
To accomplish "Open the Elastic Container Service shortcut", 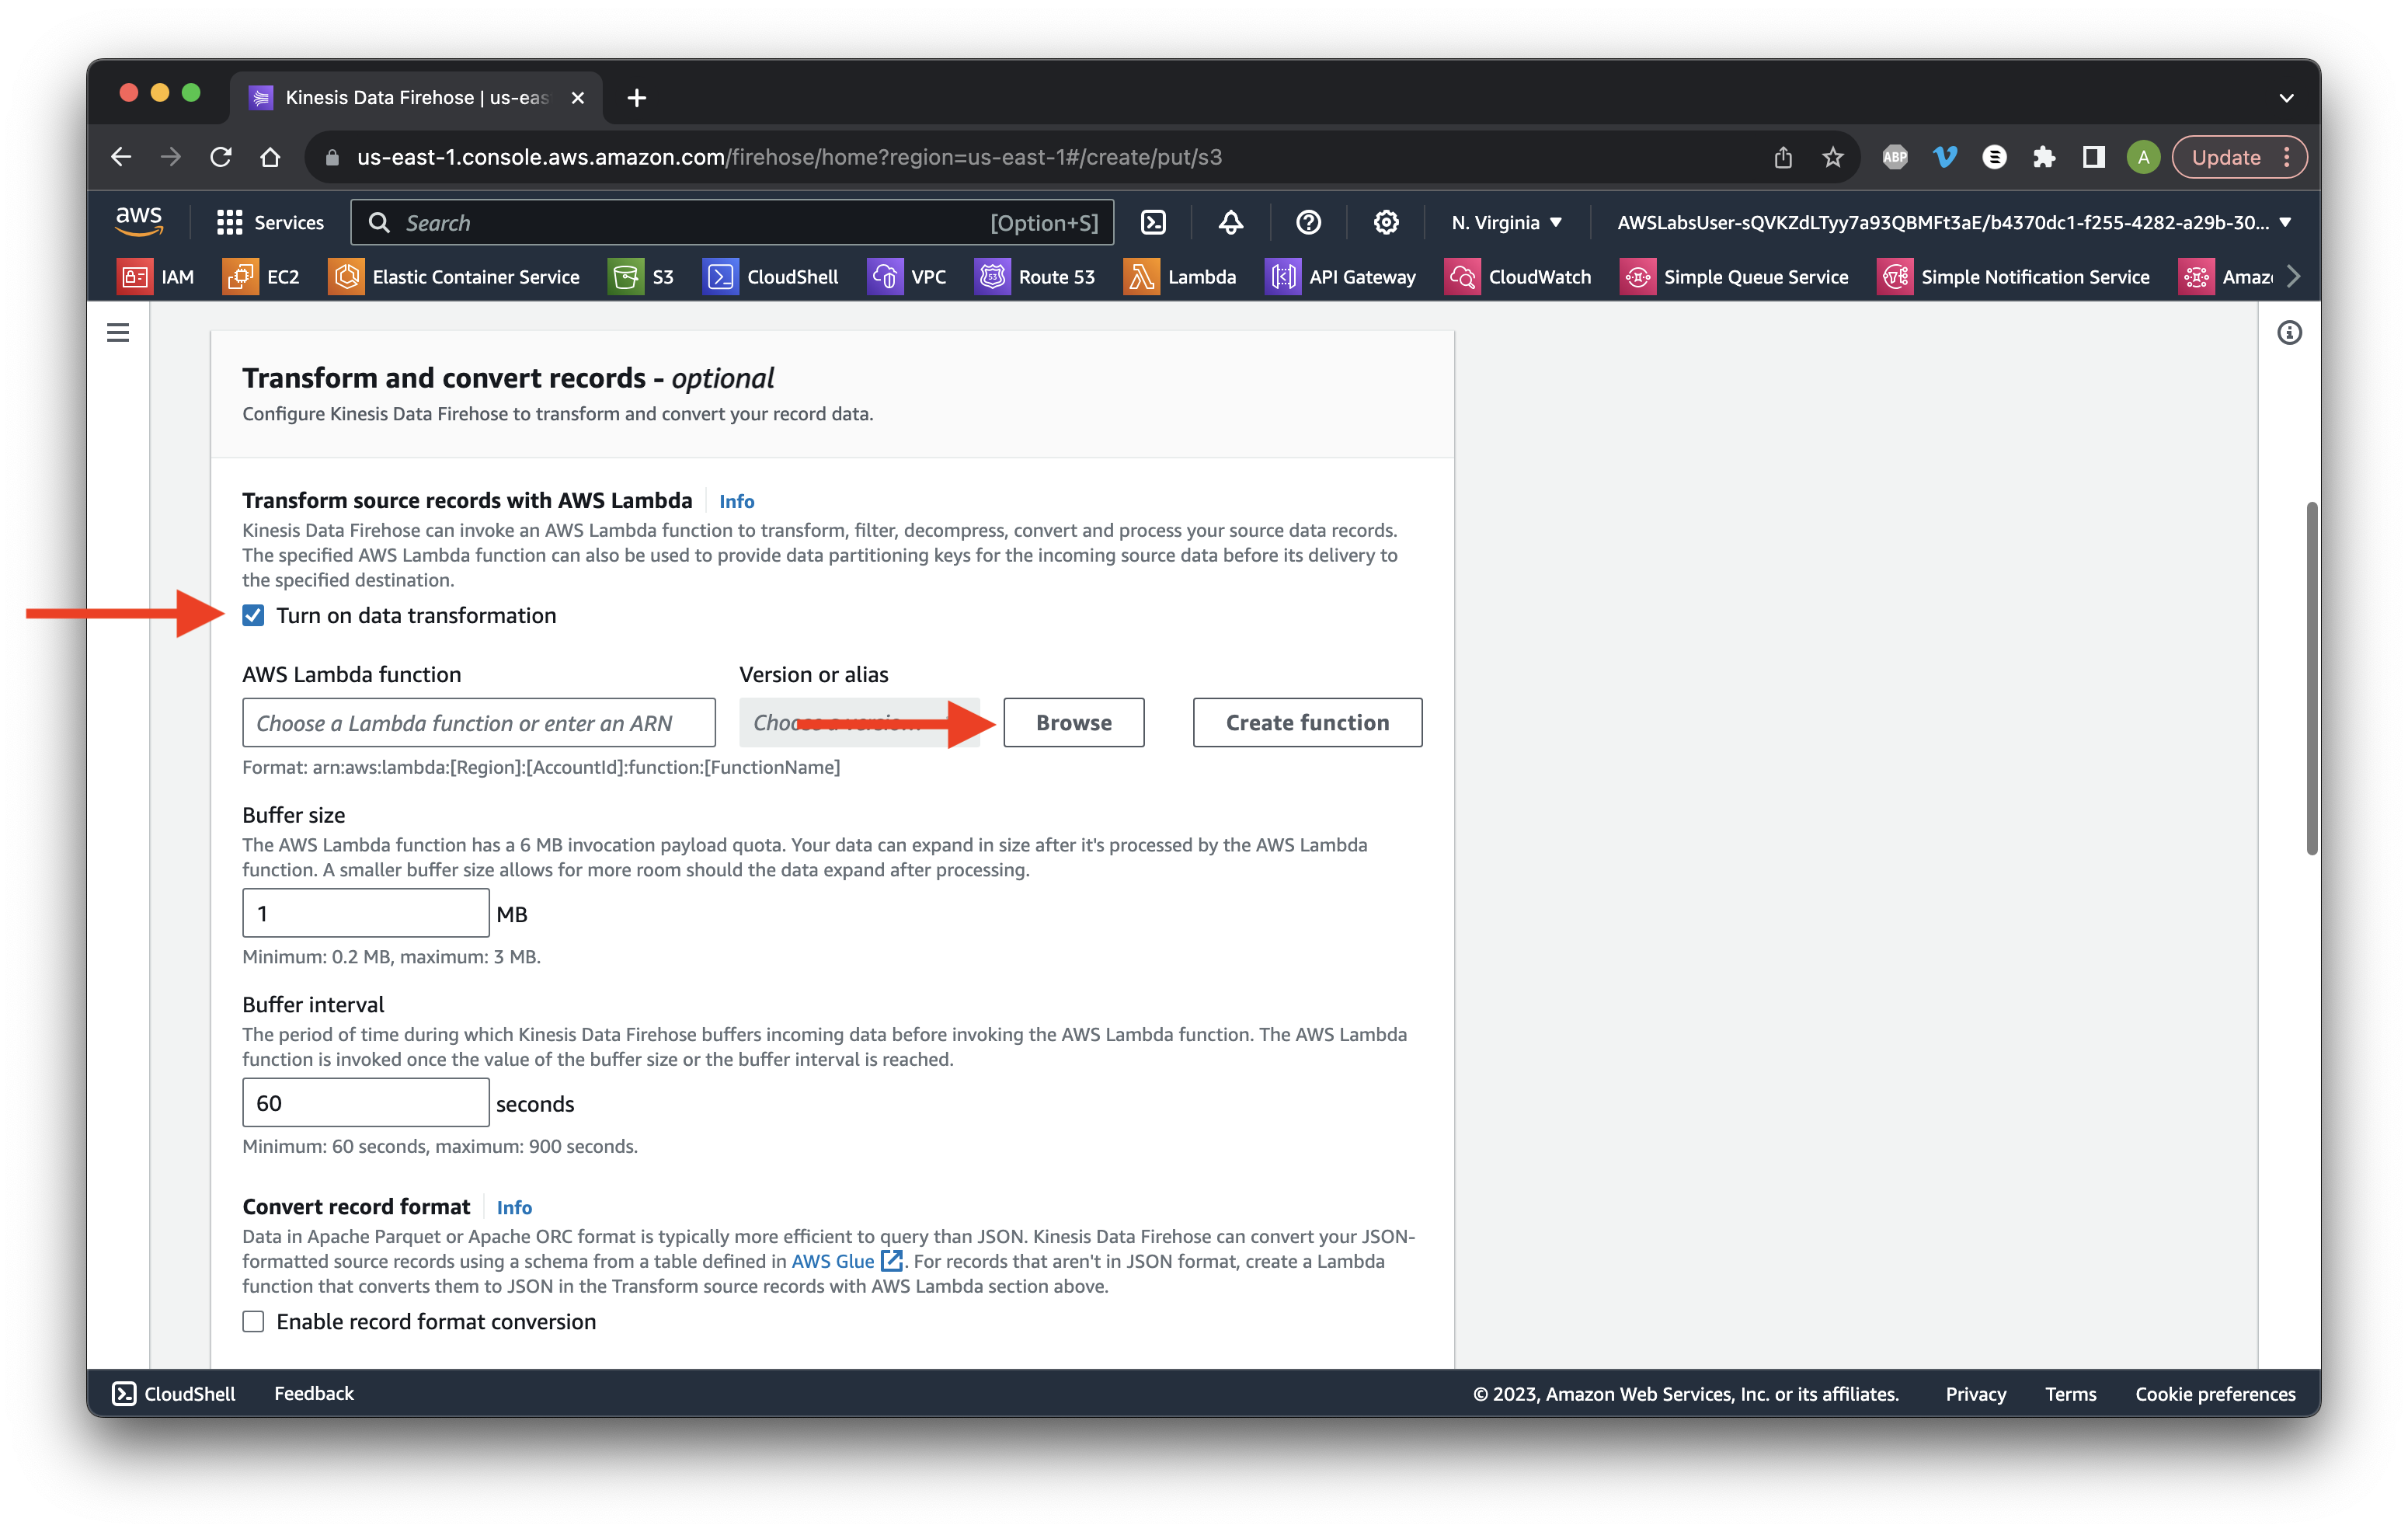I will [x=454, y=277].
